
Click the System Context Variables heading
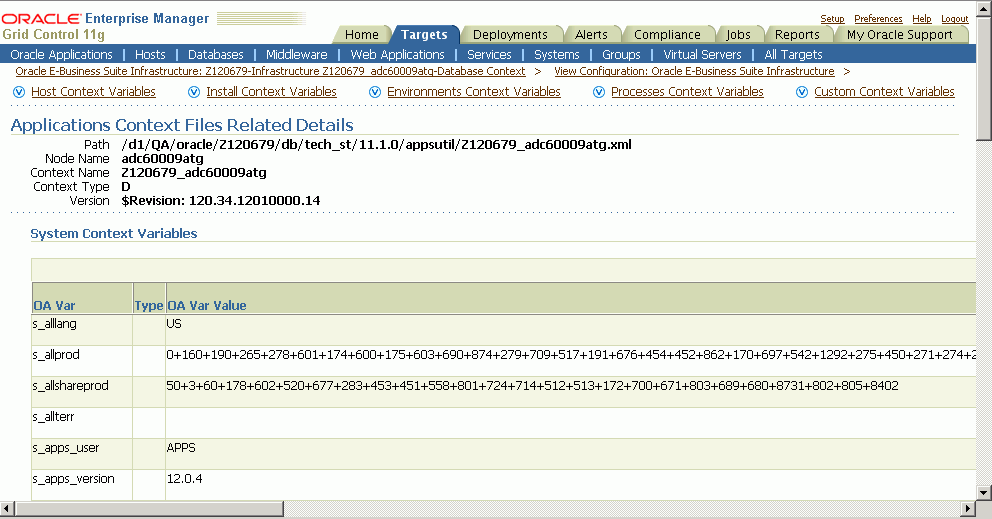(114, 234)
